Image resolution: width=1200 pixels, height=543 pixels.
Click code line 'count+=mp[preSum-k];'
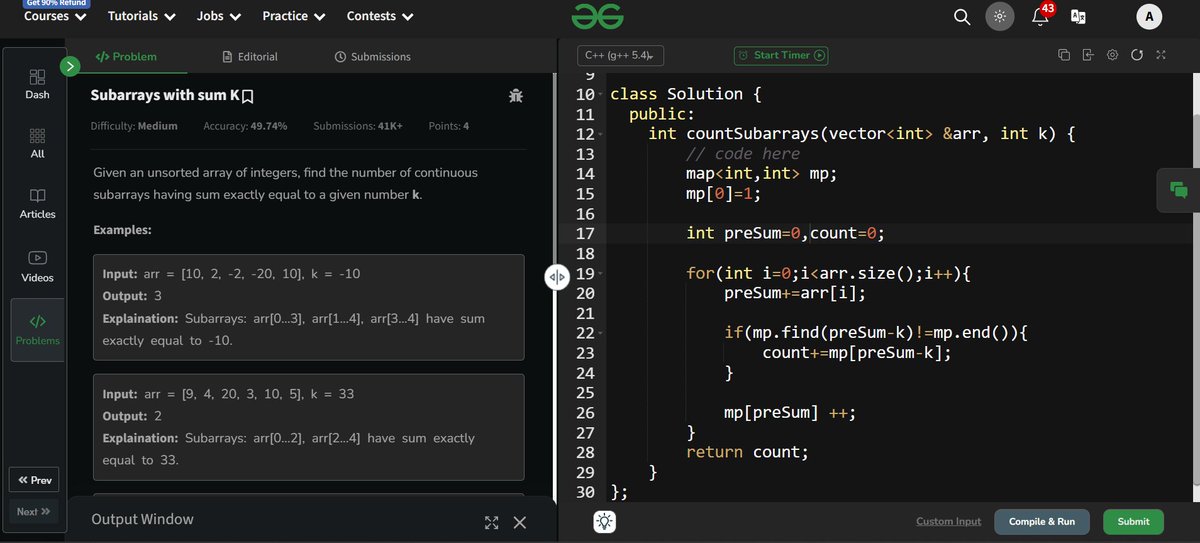[857, 353]
